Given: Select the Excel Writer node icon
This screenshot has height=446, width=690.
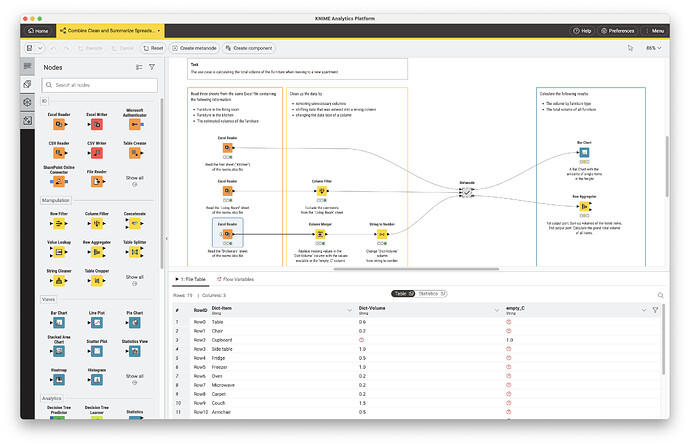Looking at the screenshot, I should click(x=97, y=124).
